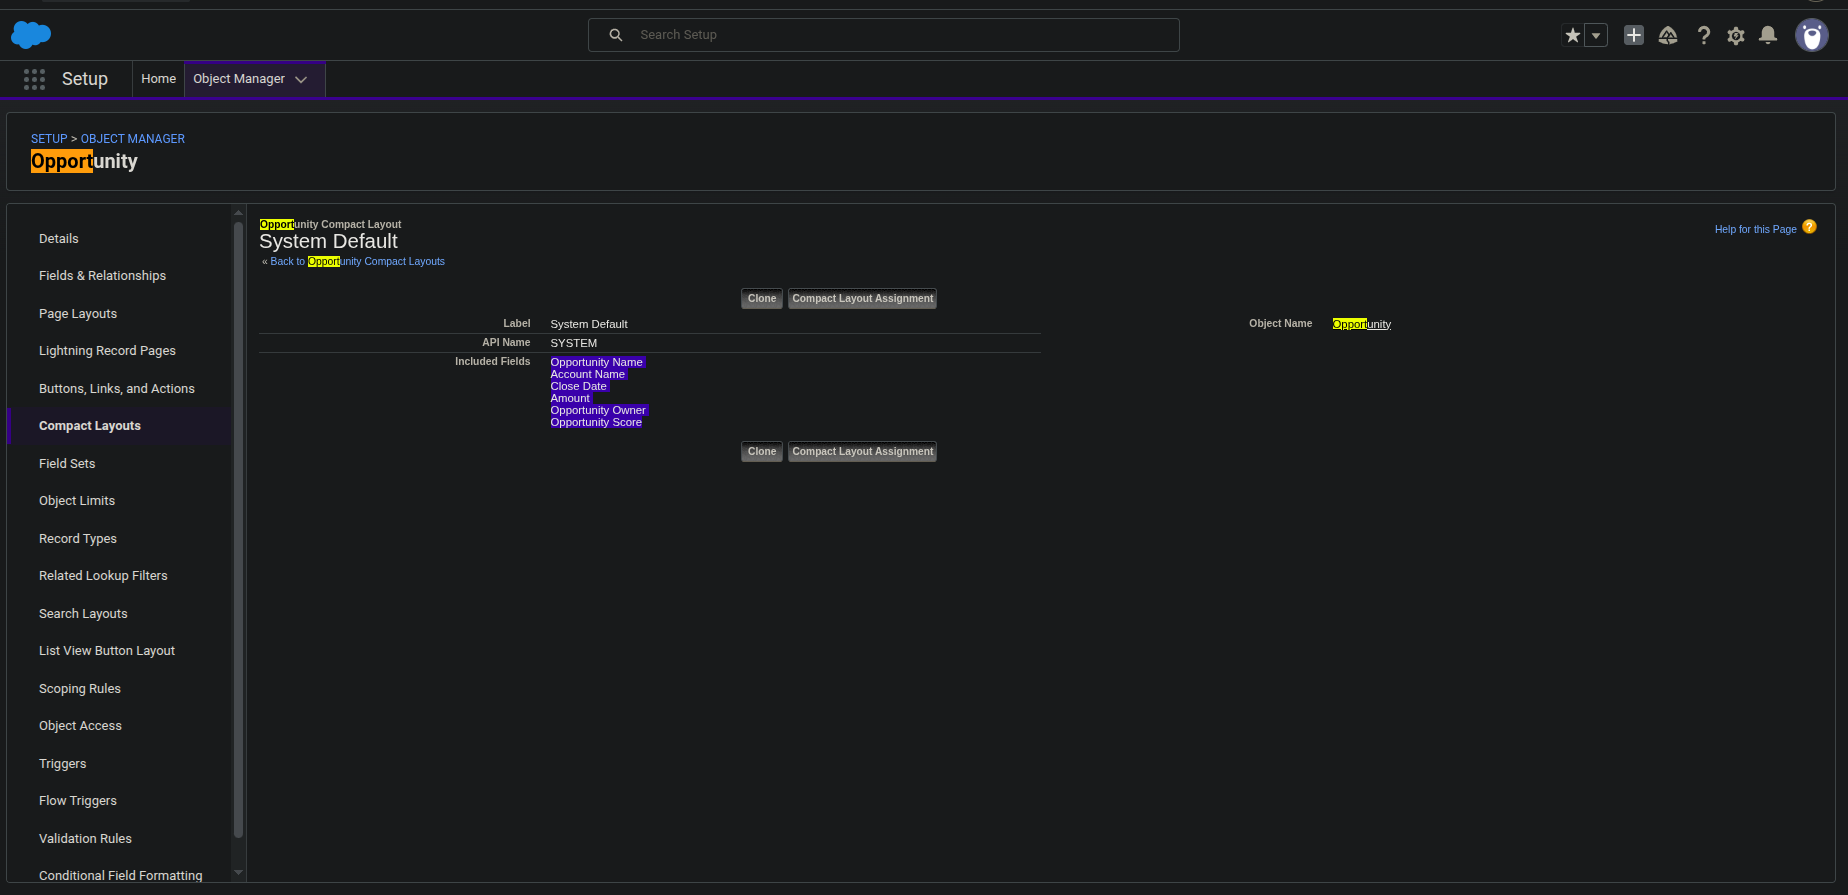This screenshot has width=1848, height=895.
Task: Expand the Object Manager tab chevron
Action: 301,79
